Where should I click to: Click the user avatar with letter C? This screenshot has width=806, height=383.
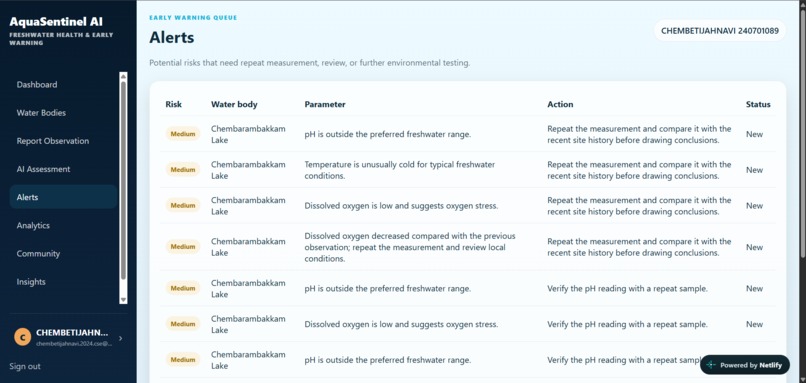22,338
